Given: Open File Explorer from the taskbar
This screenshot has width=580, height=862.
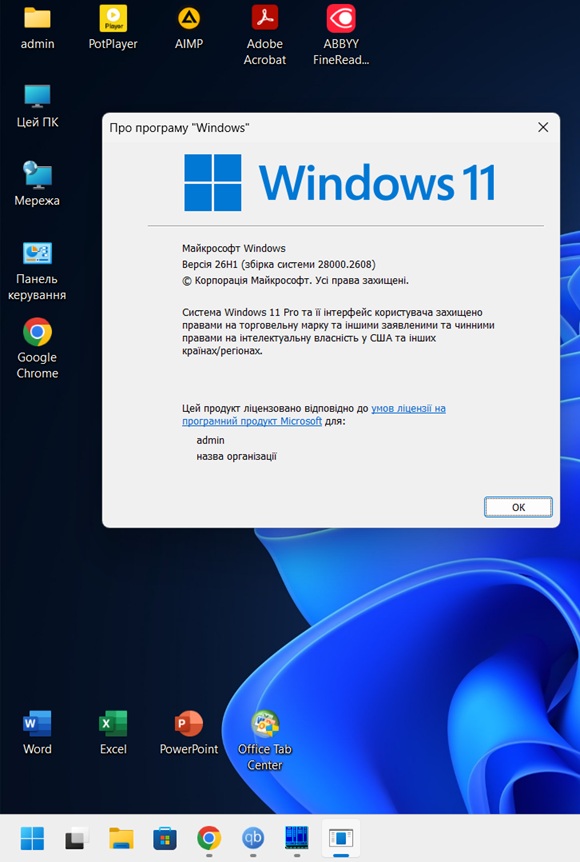Looking at the screenshot, I should [x=121, y=838].
